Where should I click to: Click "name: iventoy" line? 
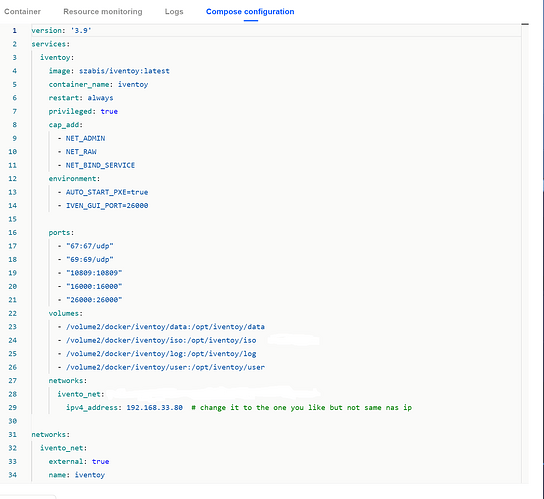pos(77,475)
